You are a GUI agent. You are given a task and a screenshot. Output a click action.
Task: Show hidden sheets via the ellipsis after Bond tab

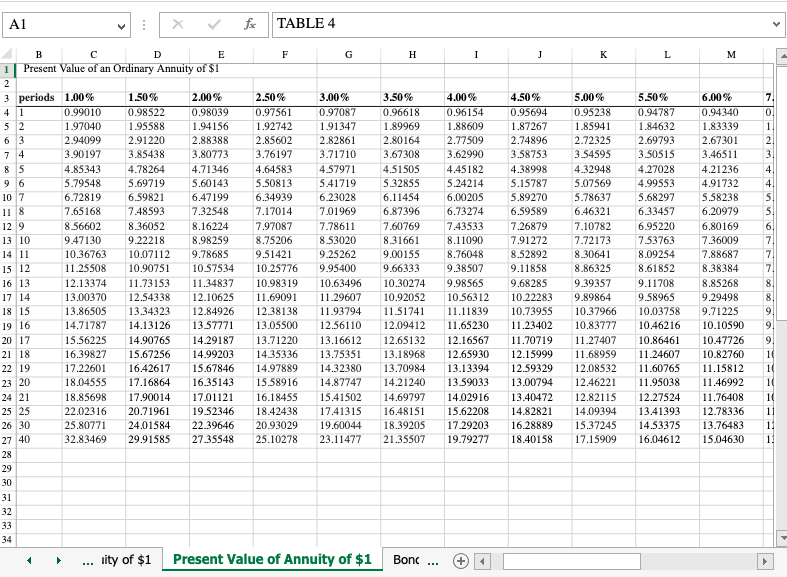coord(433,561)
